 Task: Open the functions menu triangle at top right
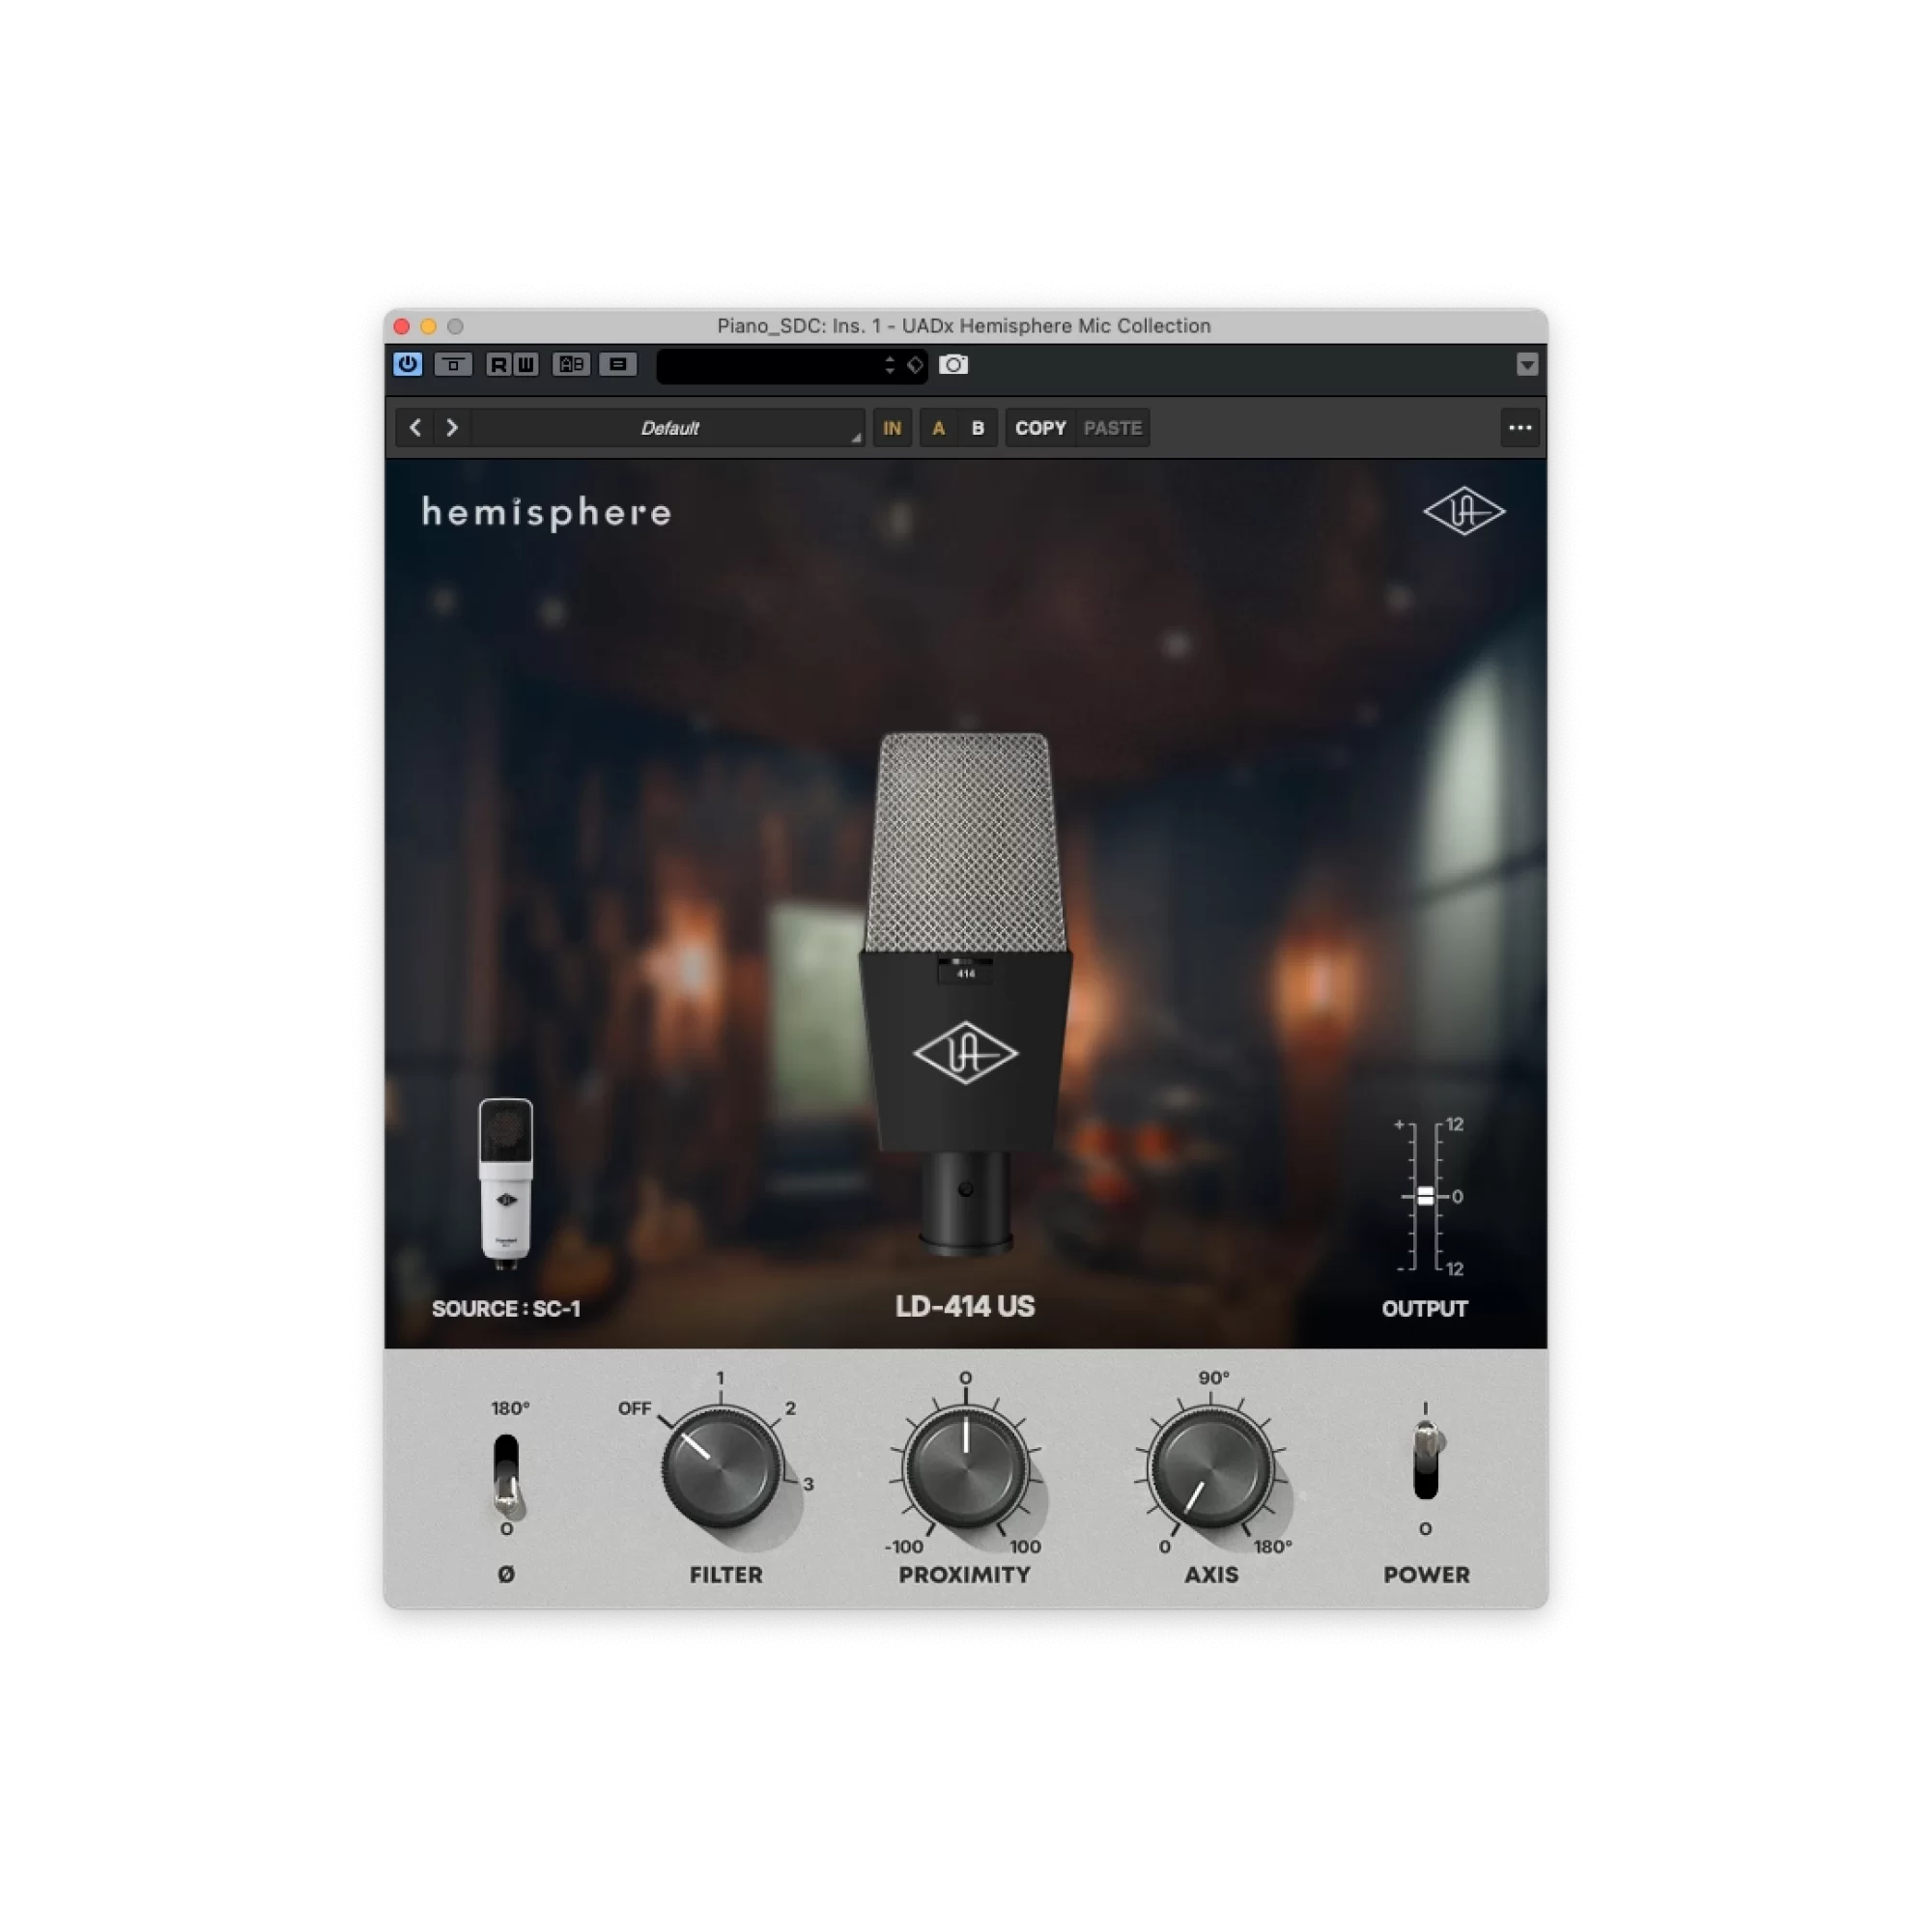[x=1526, y=364]
